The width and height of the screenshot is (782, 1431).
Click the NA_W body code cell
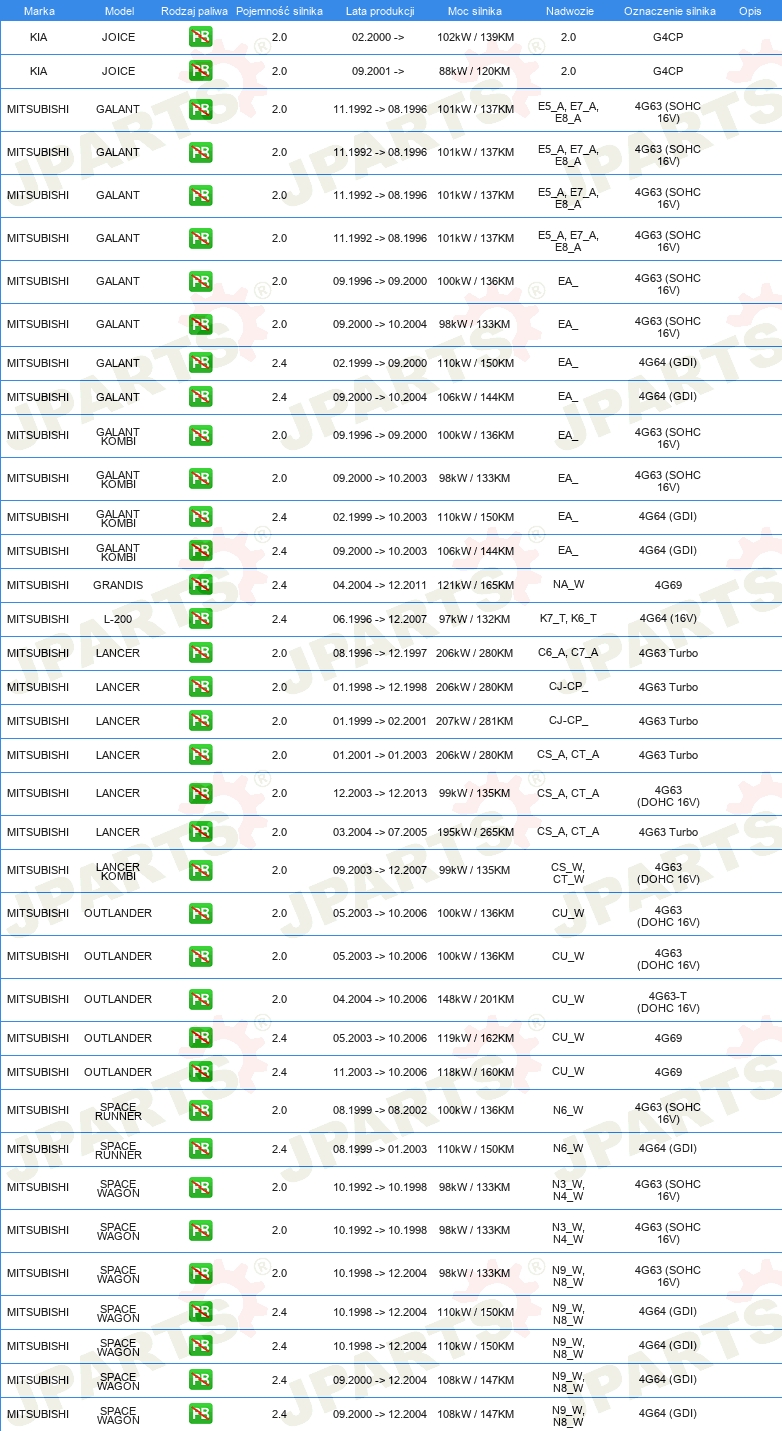(x=568, y=585)
